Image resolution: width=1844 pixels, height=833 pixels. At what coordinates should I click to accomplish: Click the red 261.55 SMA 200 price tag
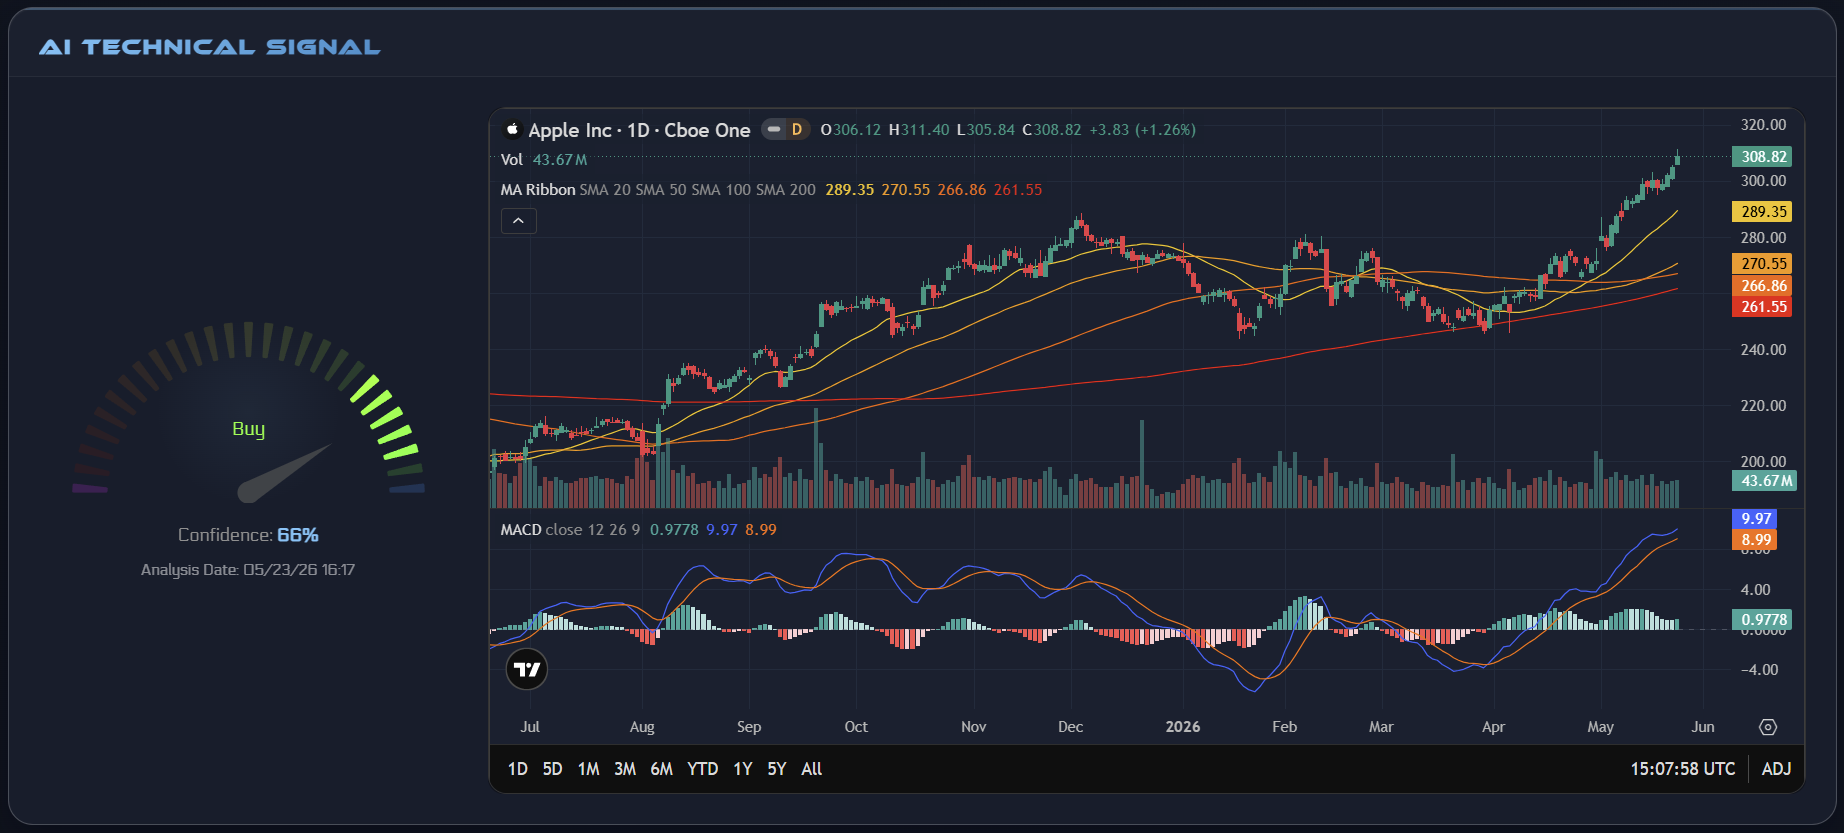(1762, 307)
